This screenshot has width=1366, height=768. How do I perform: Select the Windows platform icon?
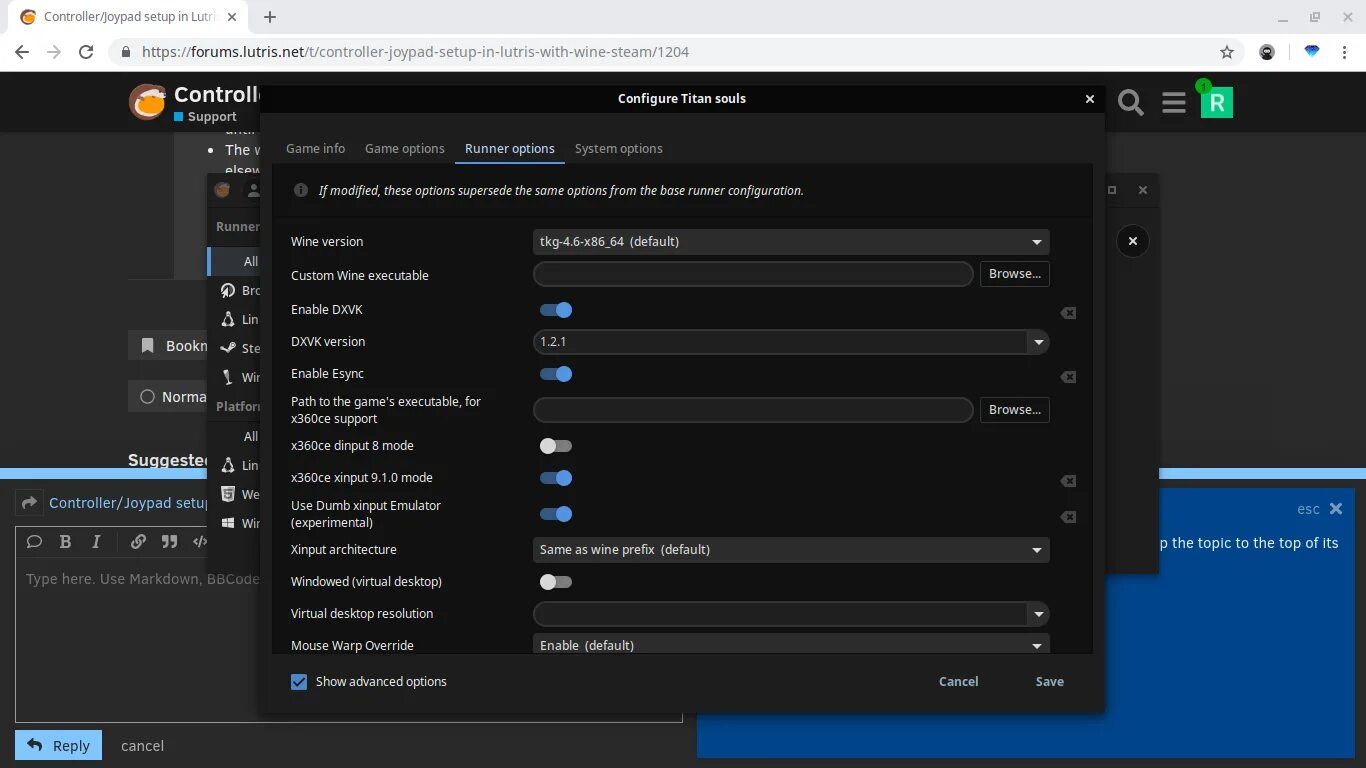click(x=228, y=523)
